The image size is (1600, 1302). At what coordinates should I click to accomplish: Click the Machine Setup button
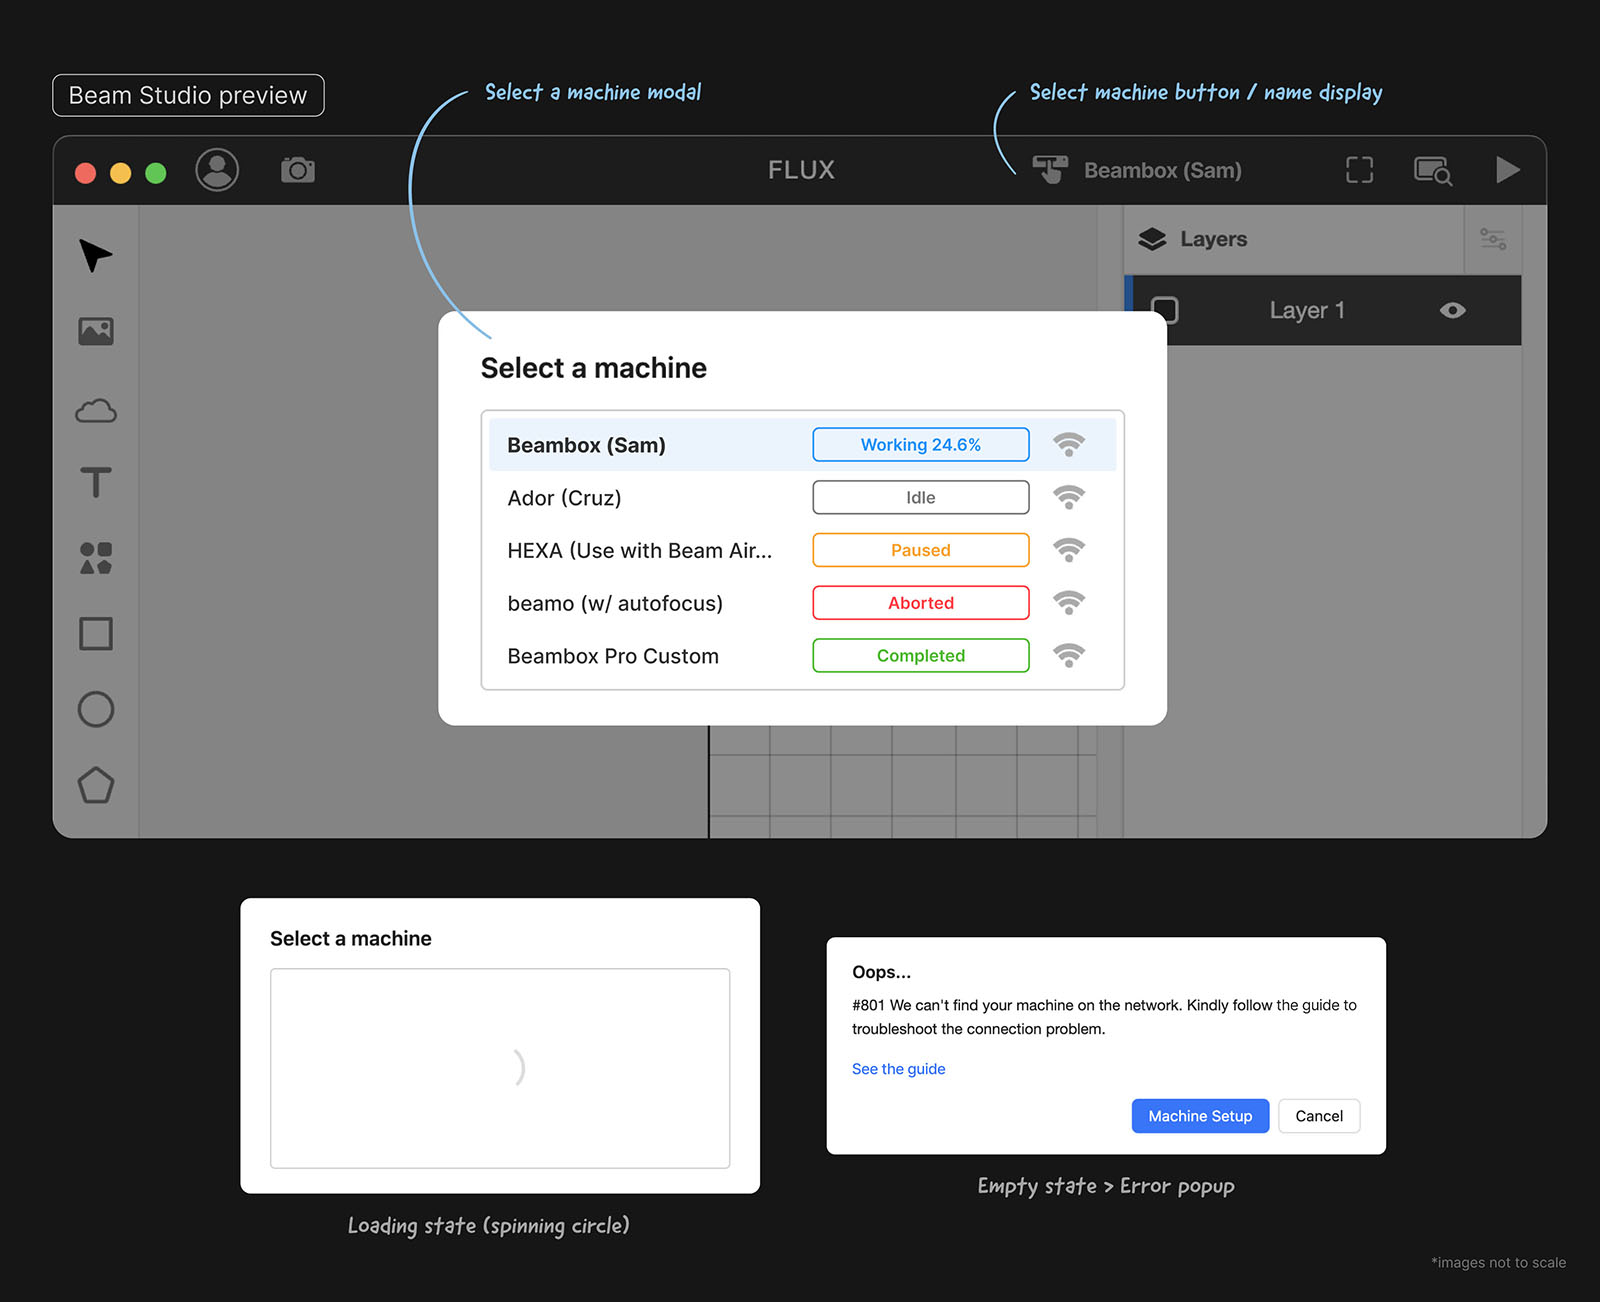click(x=1200, y=1116)
